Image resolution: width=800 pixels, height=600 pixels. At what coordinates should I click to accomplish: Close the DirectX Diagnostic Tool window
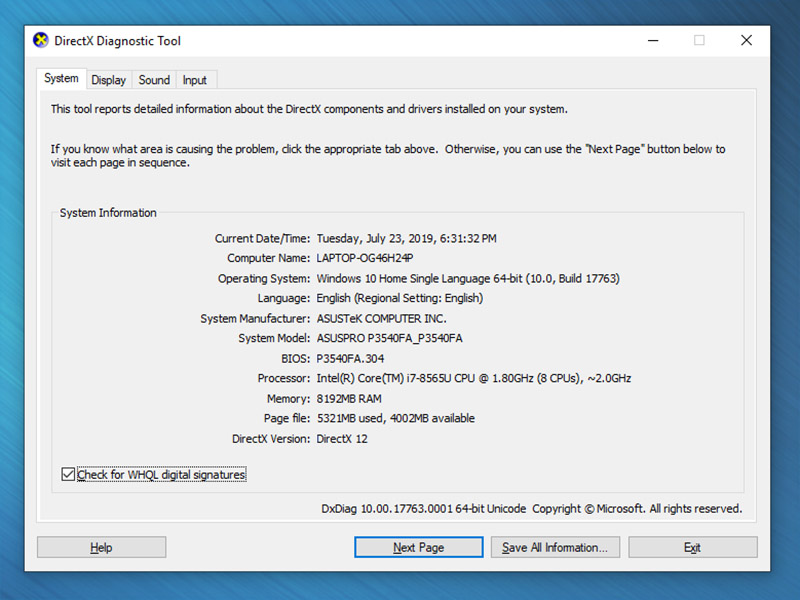click(746, 40)
